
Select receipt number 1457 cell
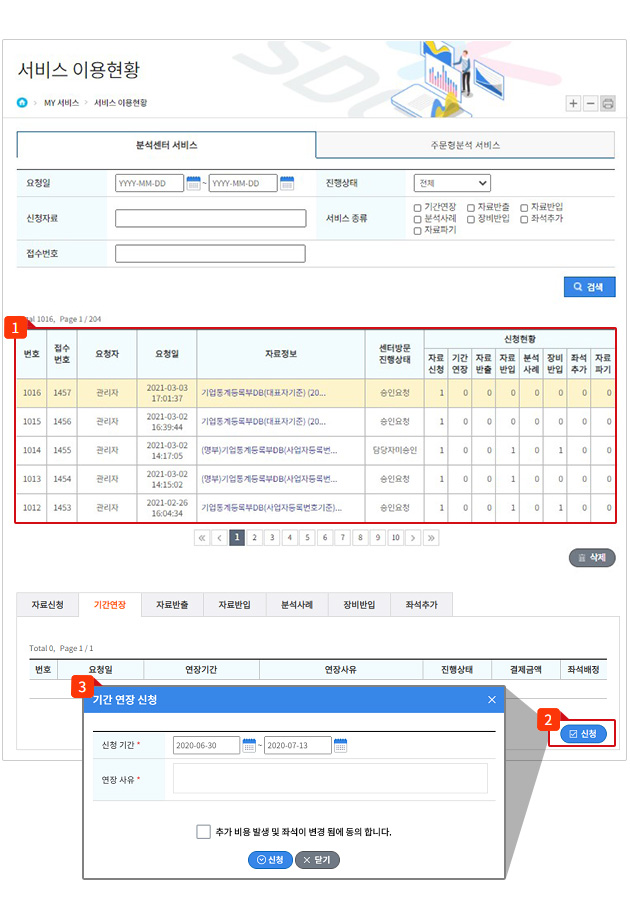coord(62,393)
